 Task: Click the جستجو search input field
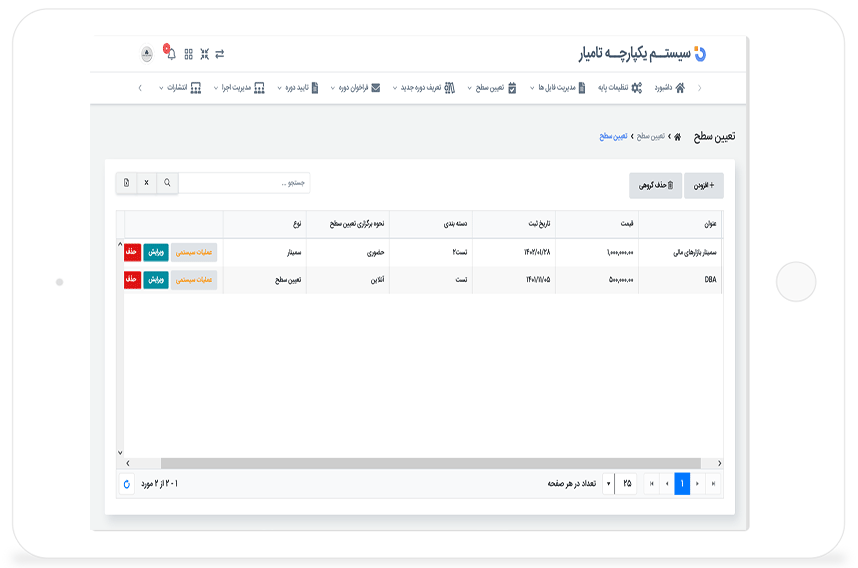coord(244,183)
